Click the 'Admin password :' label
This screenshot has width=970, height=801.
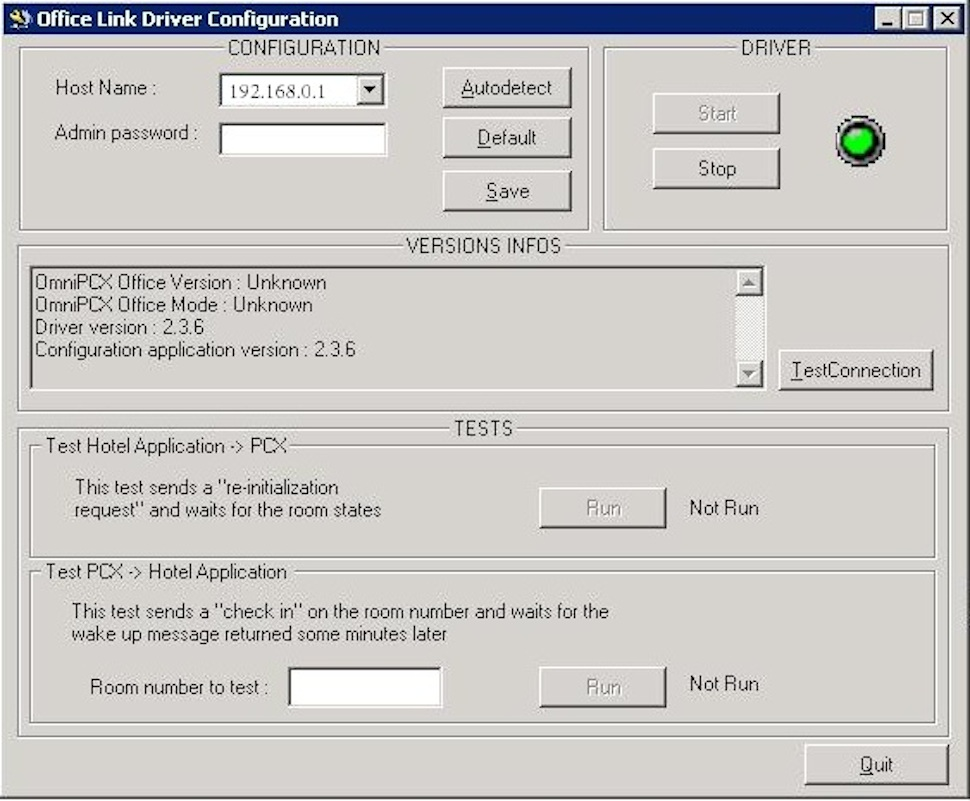(126, 132)
